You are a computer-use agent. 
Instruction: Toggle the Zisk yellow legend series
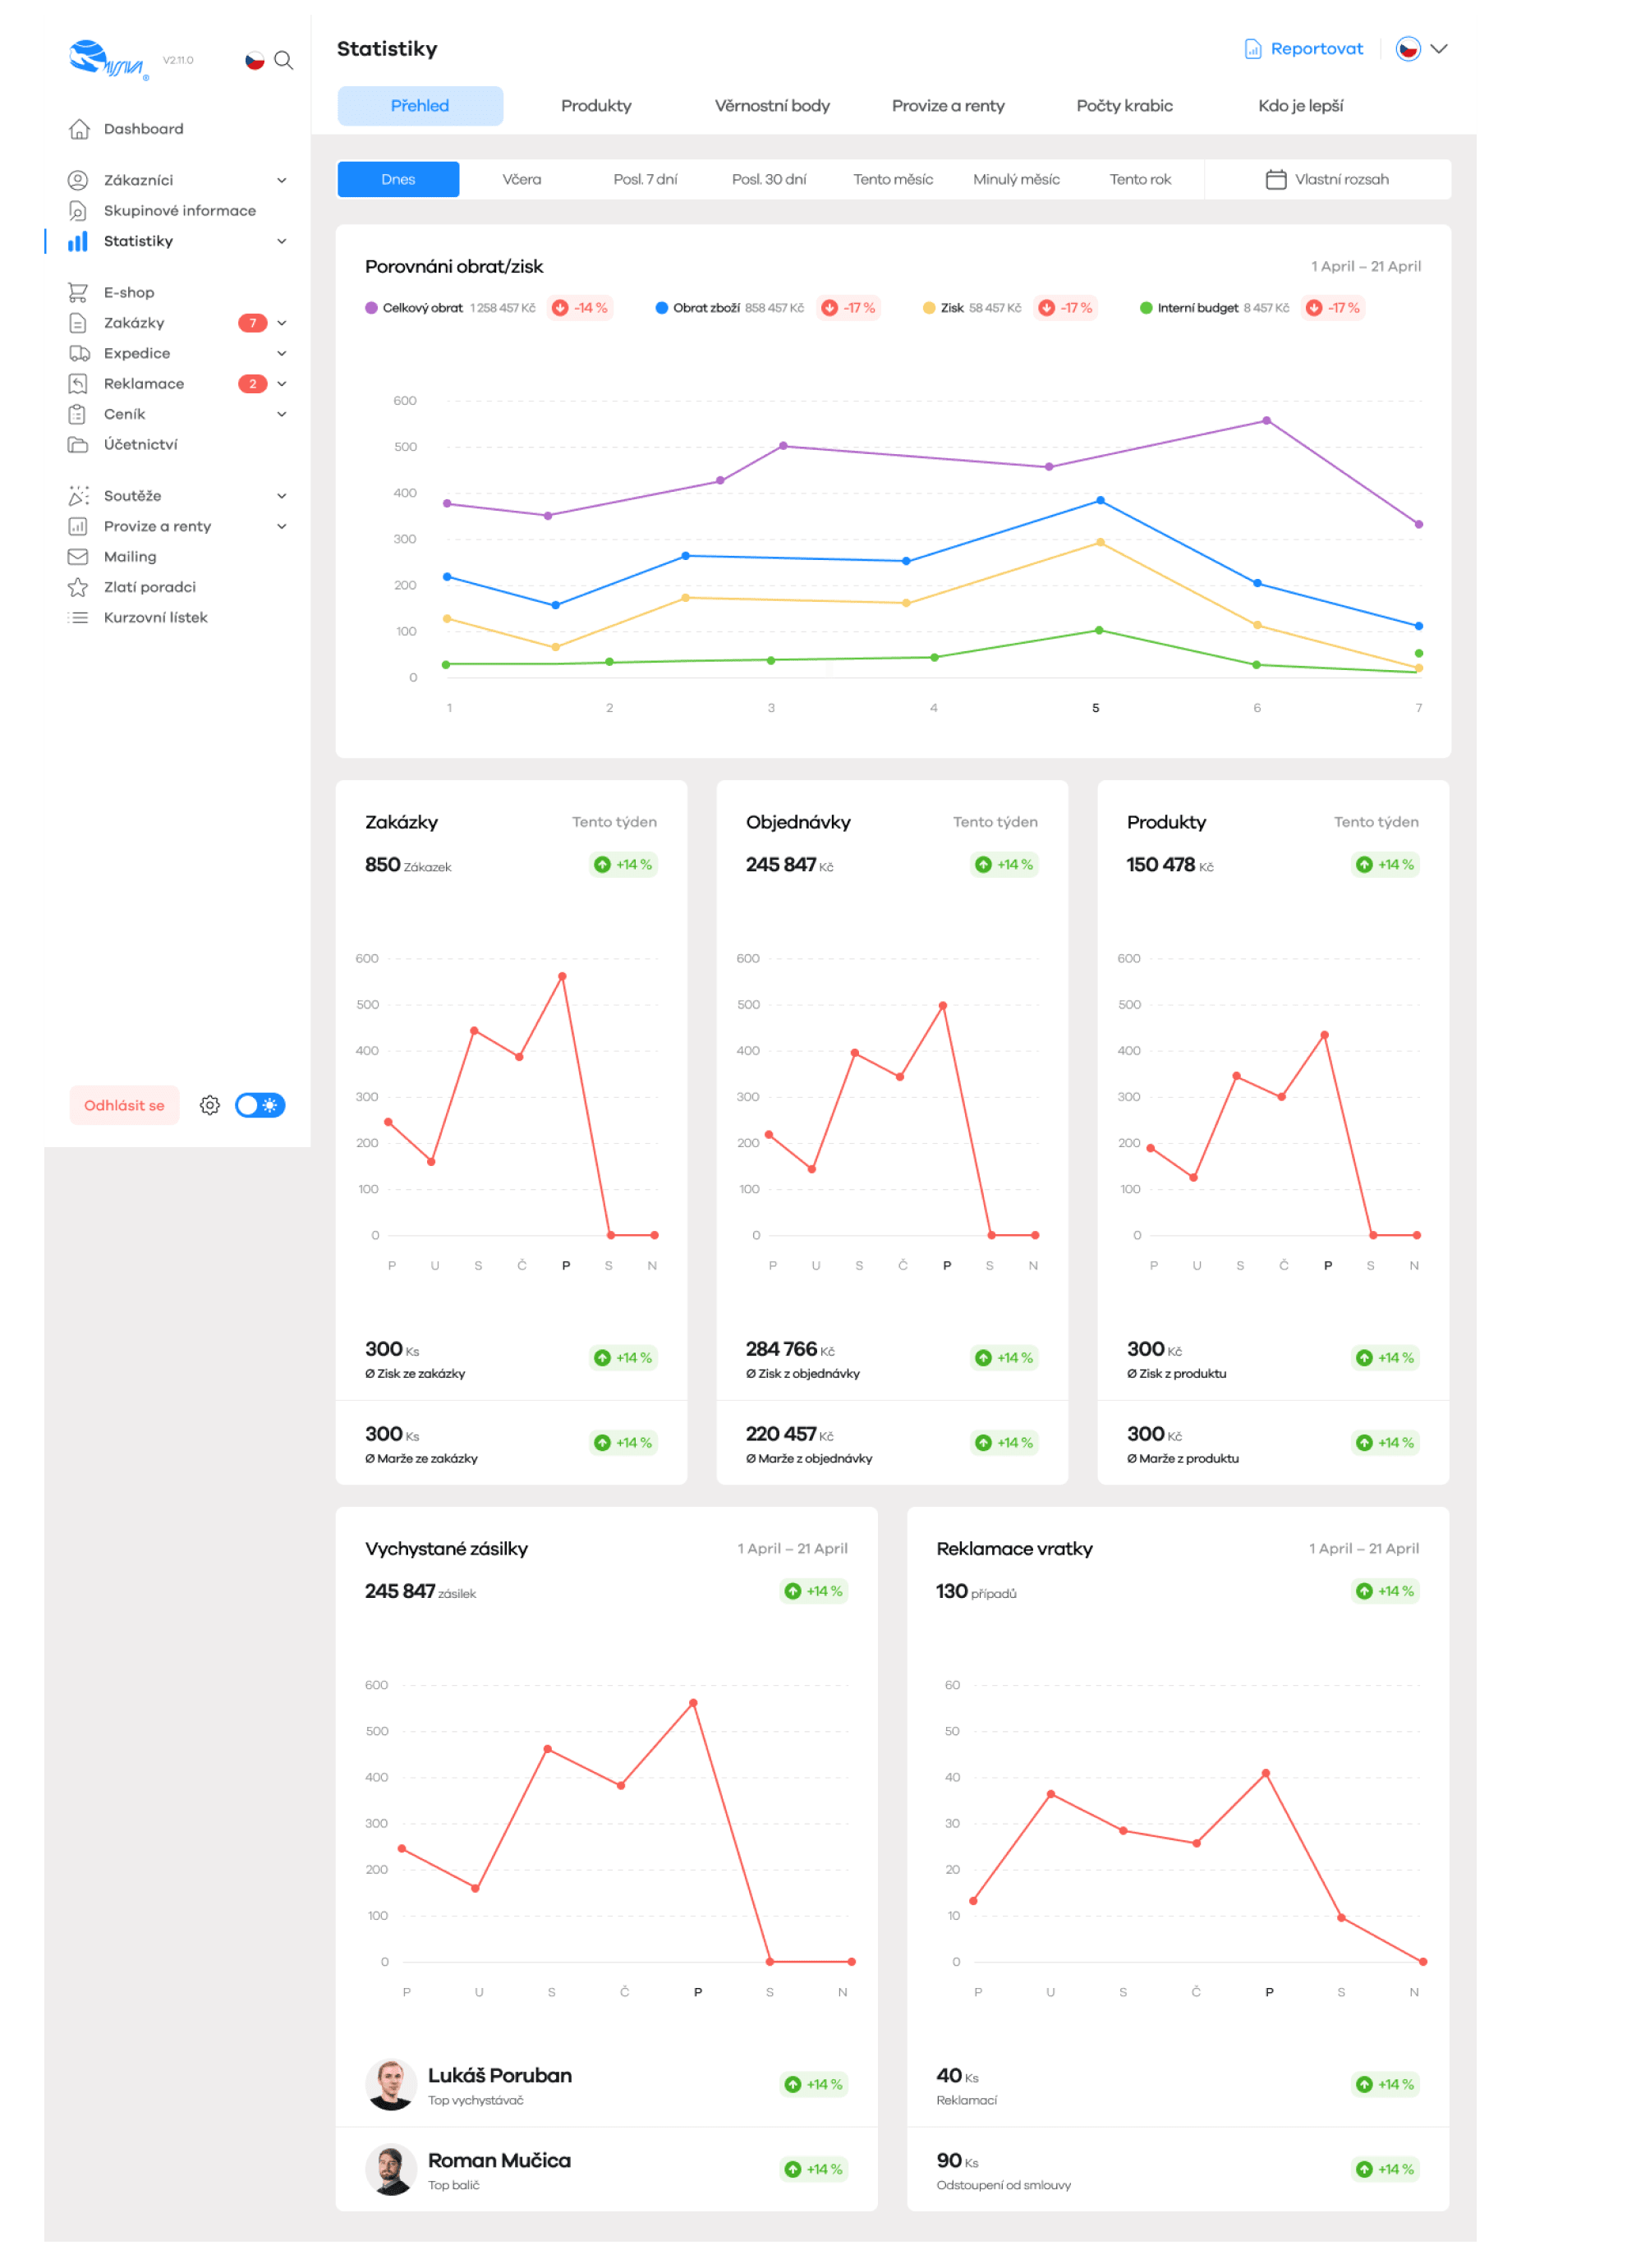[929, 308]
